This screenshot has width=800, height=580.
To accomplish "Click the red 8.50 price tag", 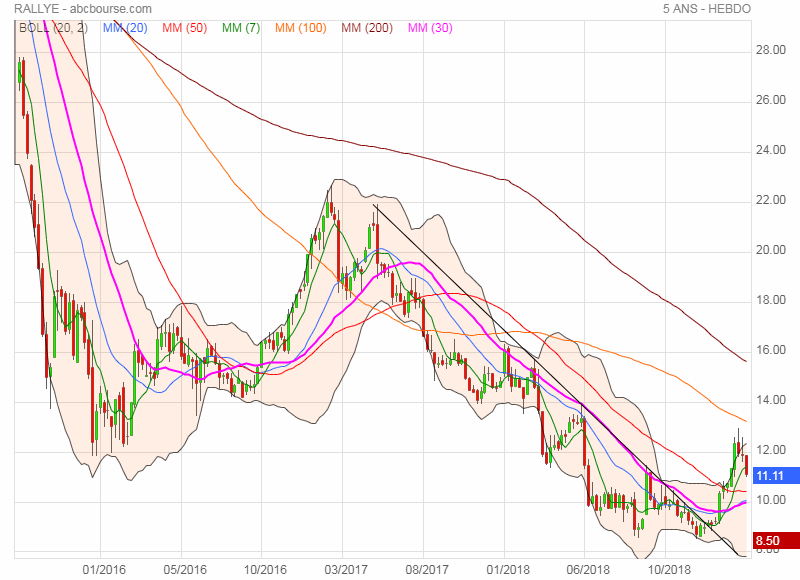I will coord(776,540).
